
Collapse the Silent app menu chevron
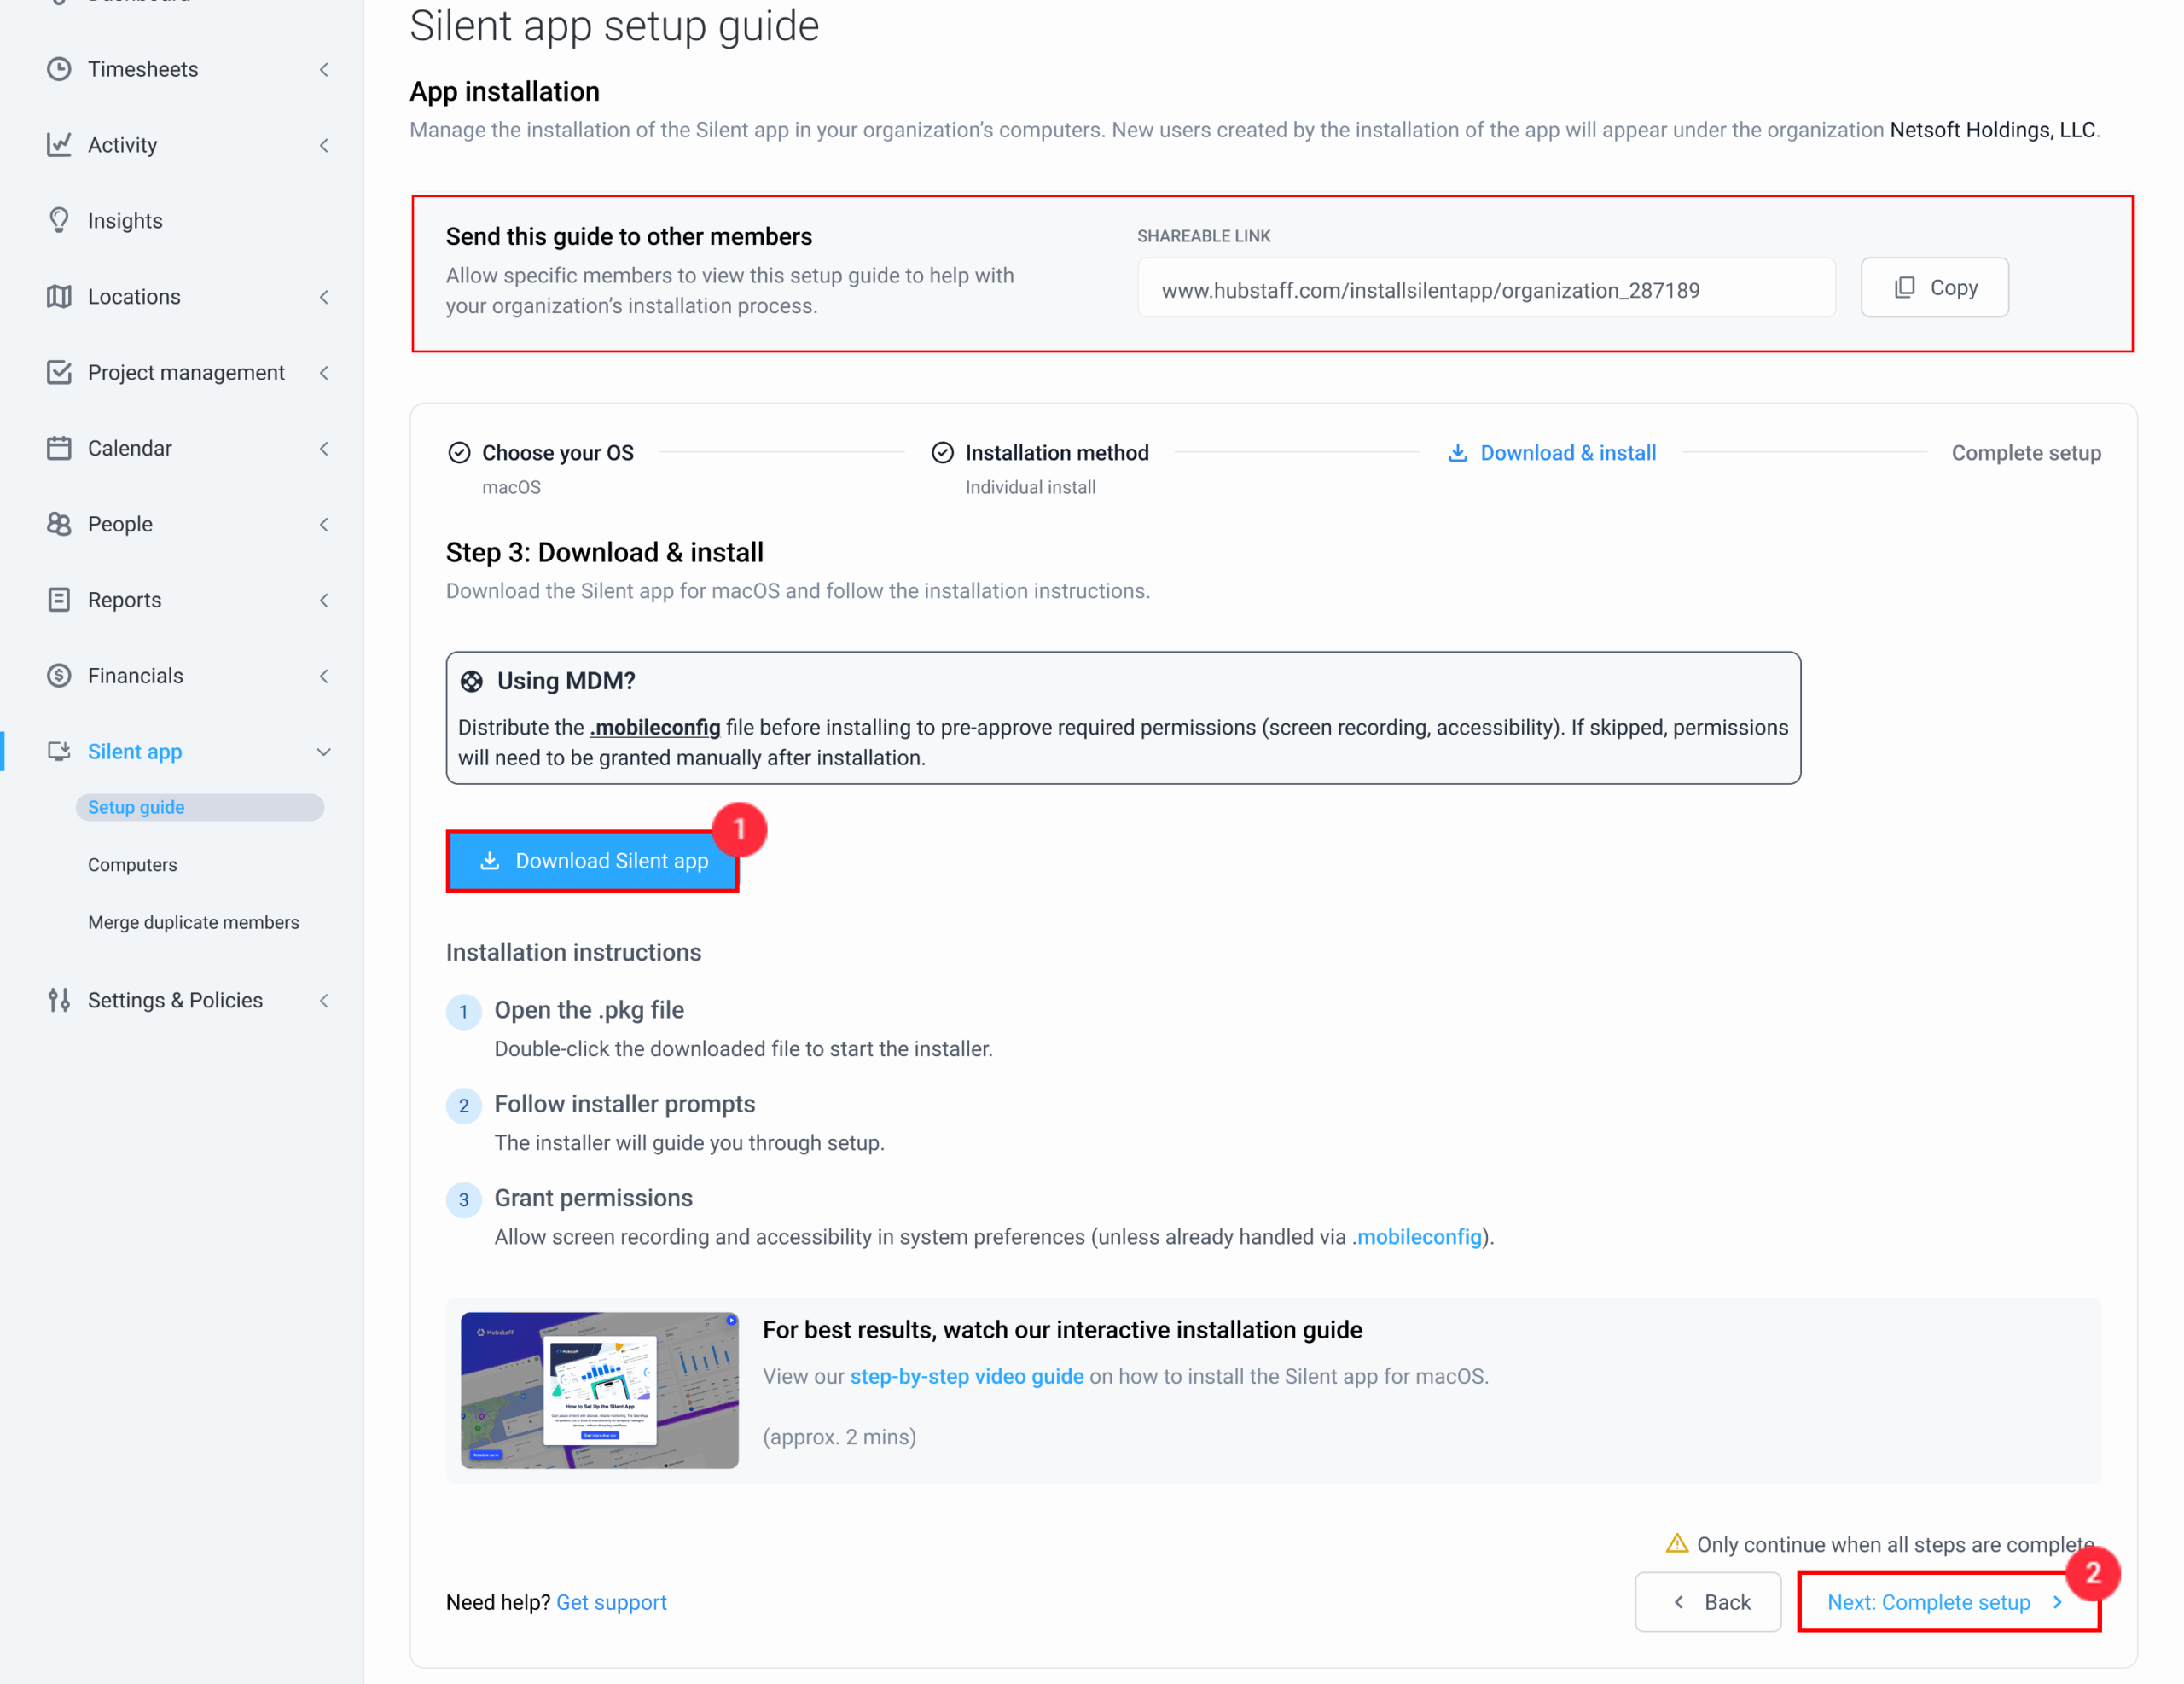tap(324, 752)
